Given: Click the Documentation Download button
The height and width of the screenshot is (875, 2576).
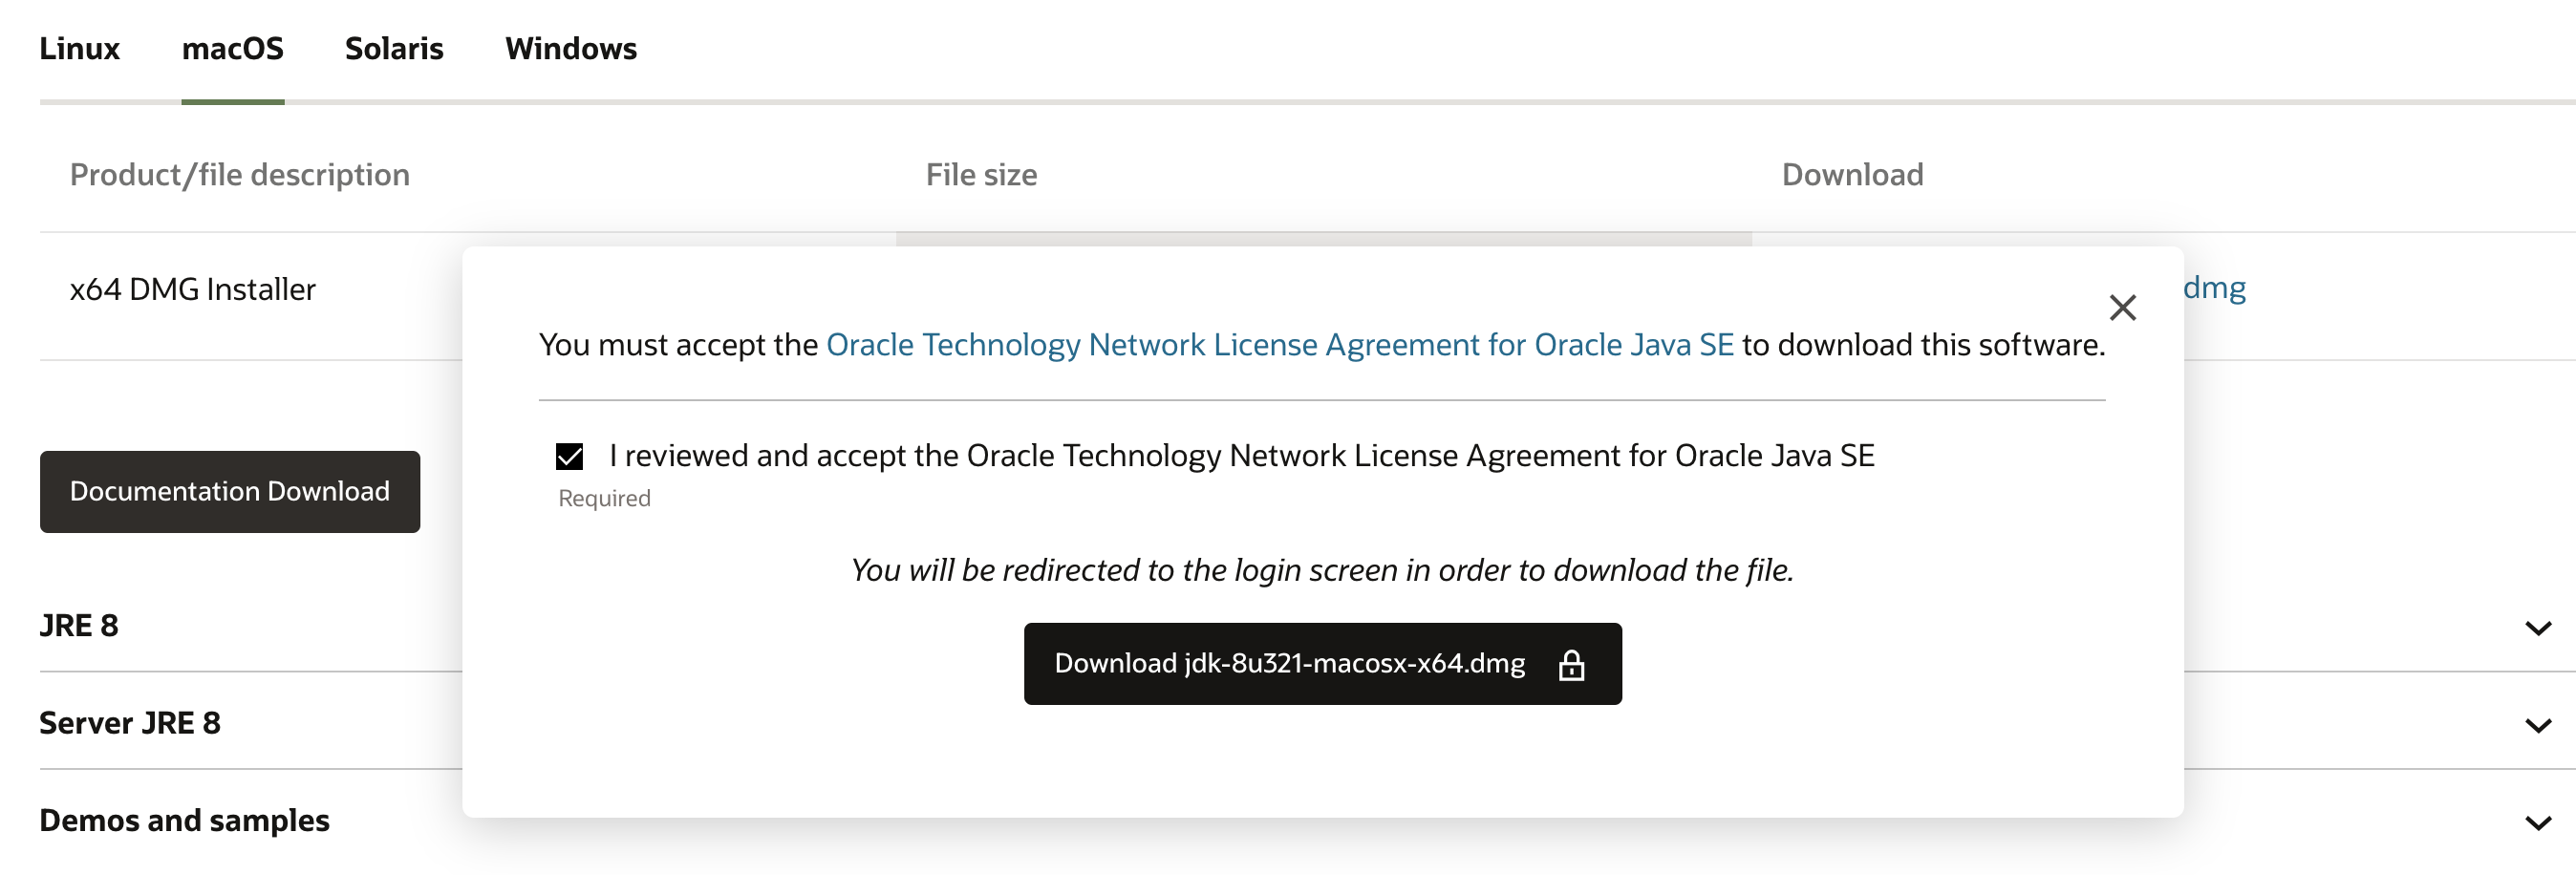Looking at the screenshot, I should (x=230, y=491).
